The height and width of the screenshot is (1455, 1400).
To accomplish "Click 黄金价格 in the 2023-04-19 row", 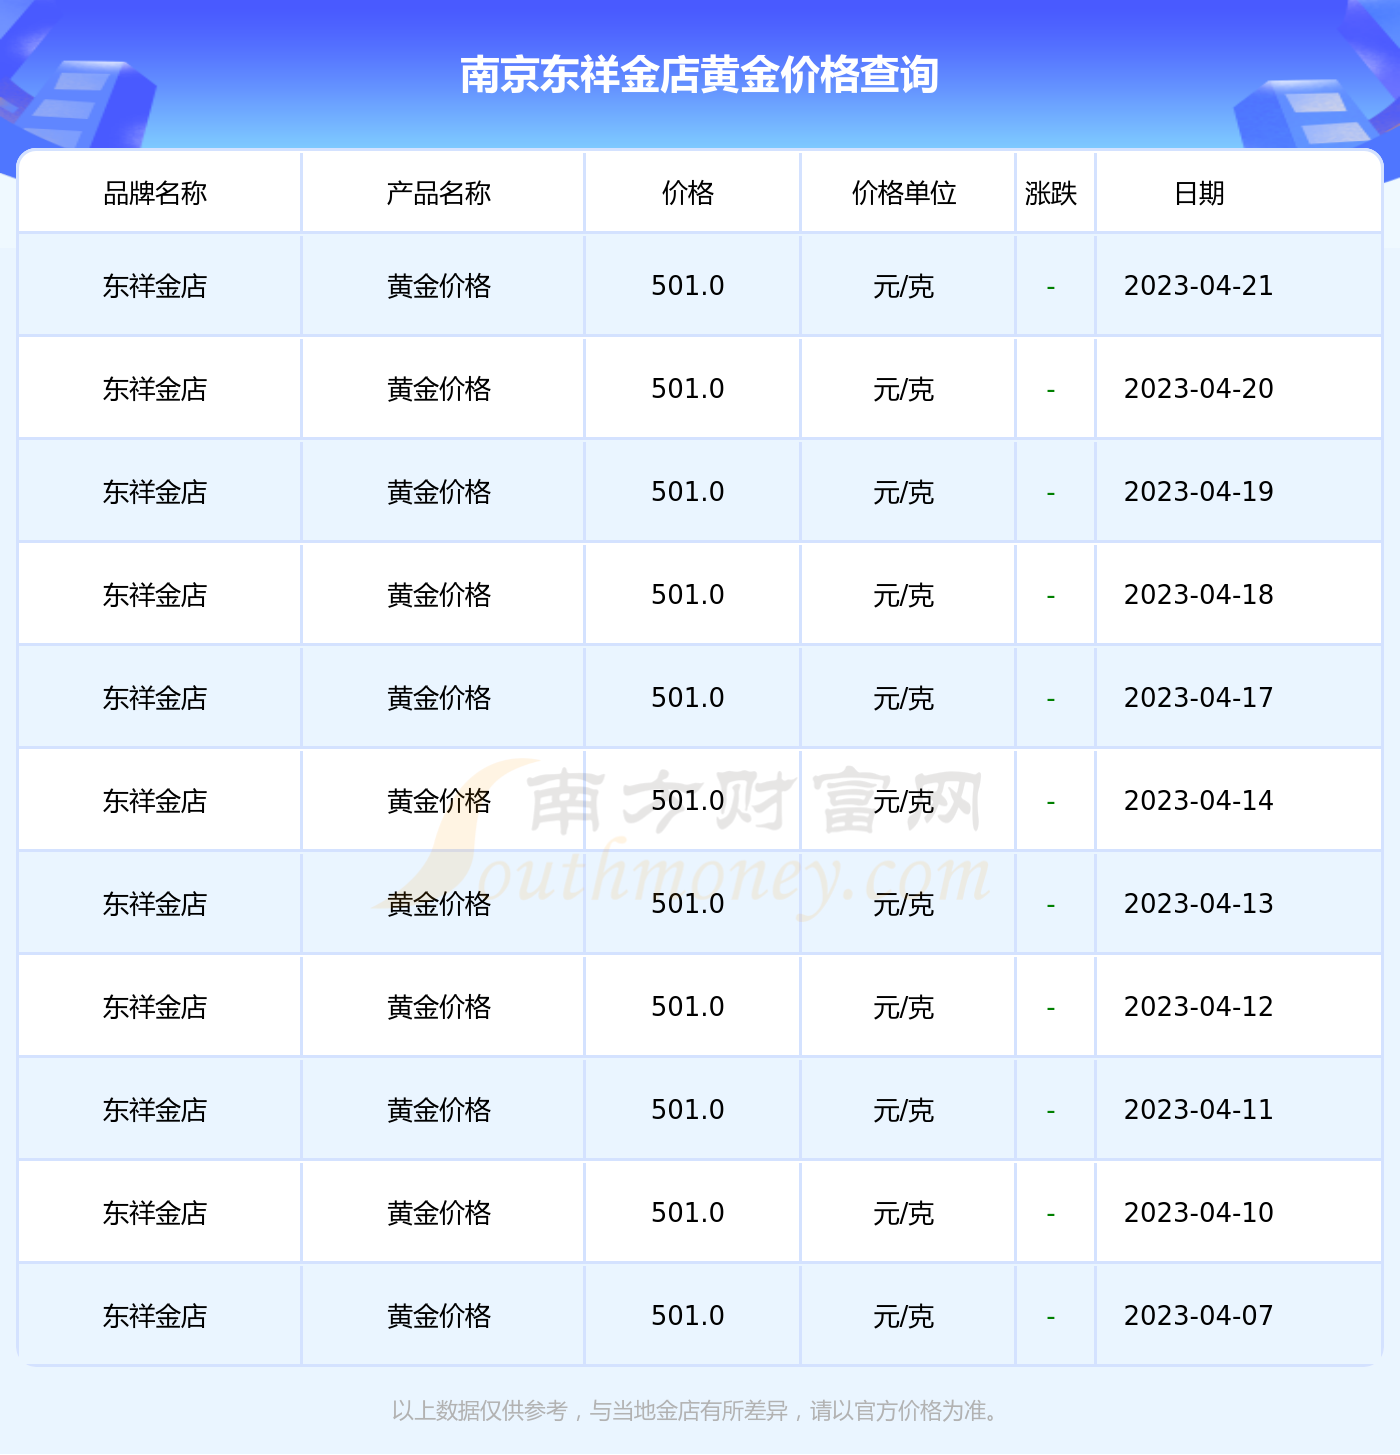I will click(x=439, y=493).
